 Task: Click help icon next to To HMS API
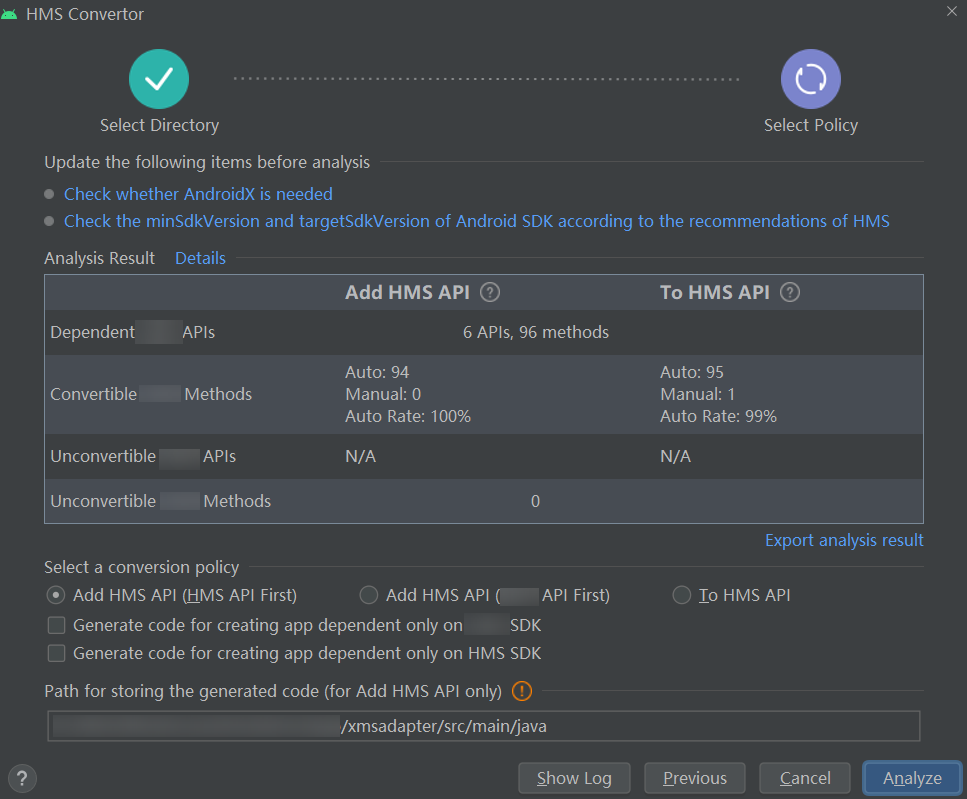[790, 293]
